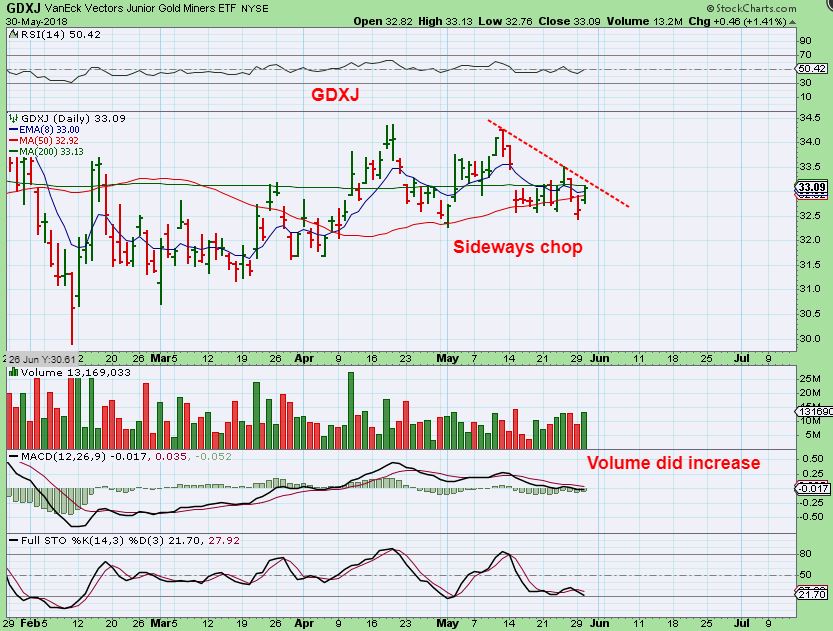Click the RSI(14) 50.42 legend
The image size is (833, 631).
coord(60,35)
